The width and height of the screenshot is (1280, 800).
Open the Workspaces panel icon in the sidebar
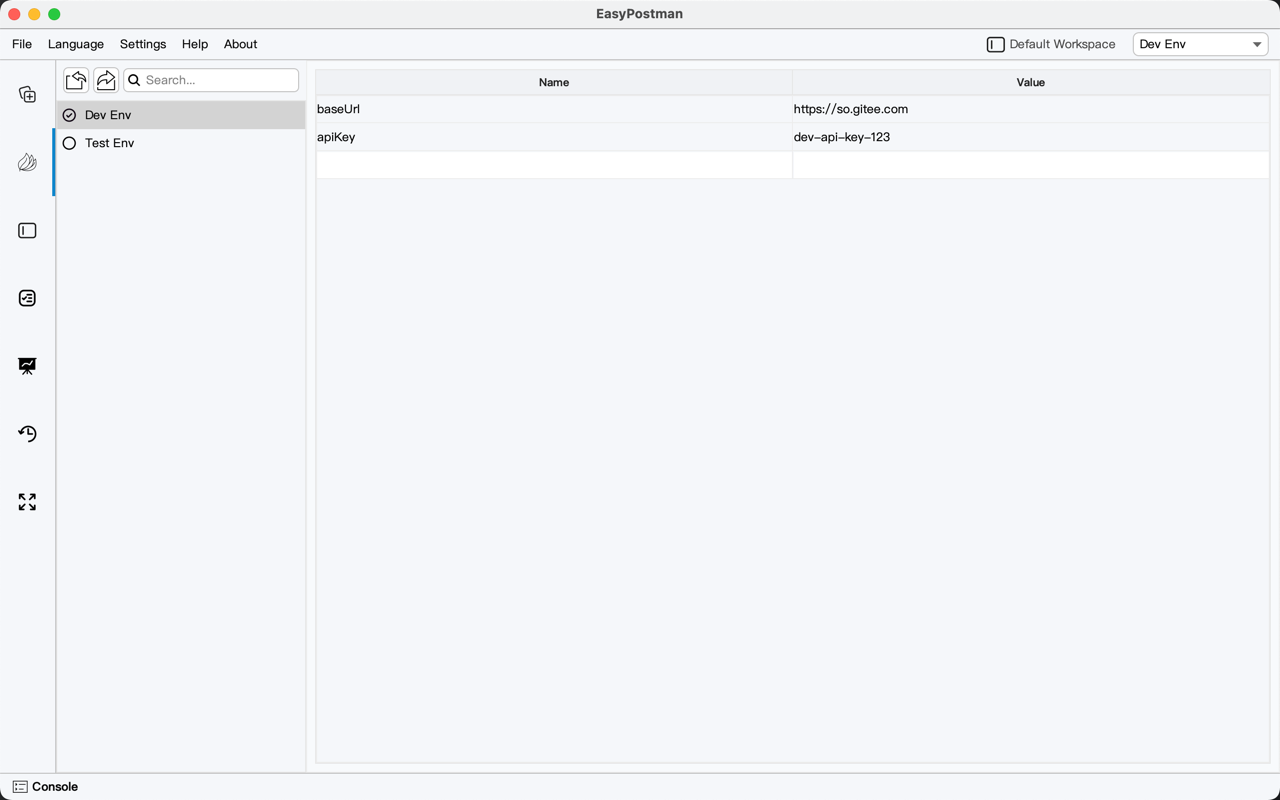(x=27, y=230)
